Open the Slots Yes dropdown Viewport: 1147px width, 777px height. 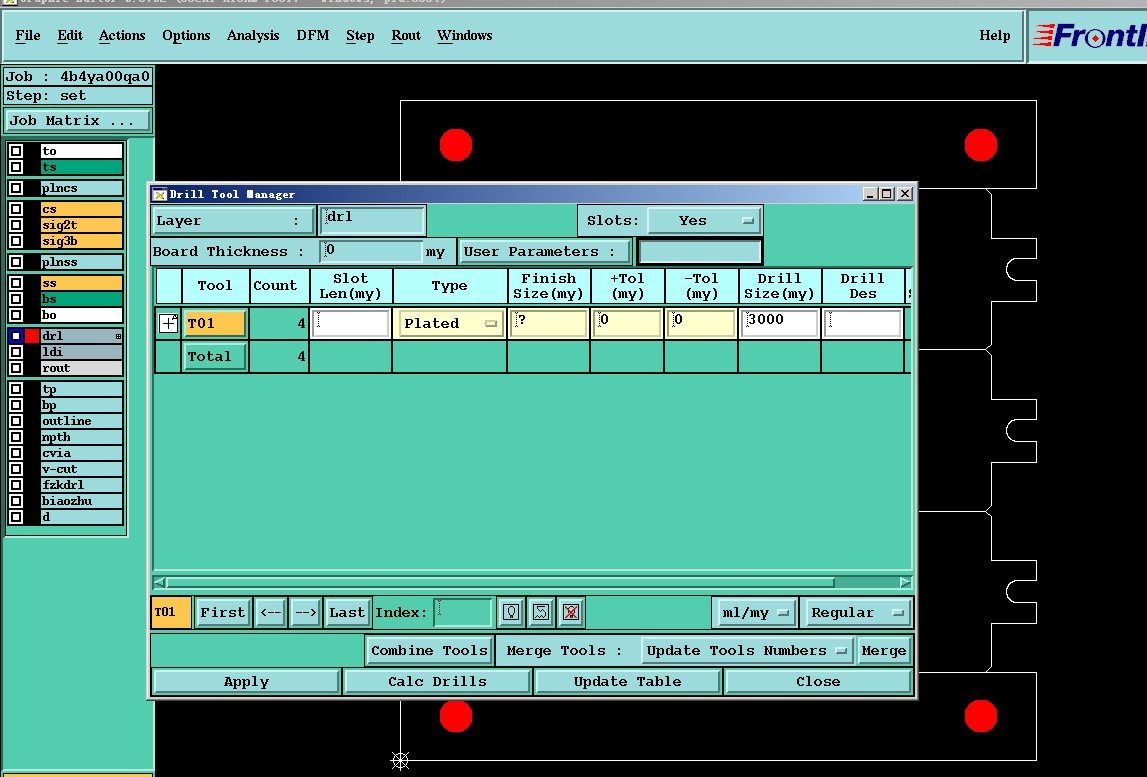coord(704,220)
